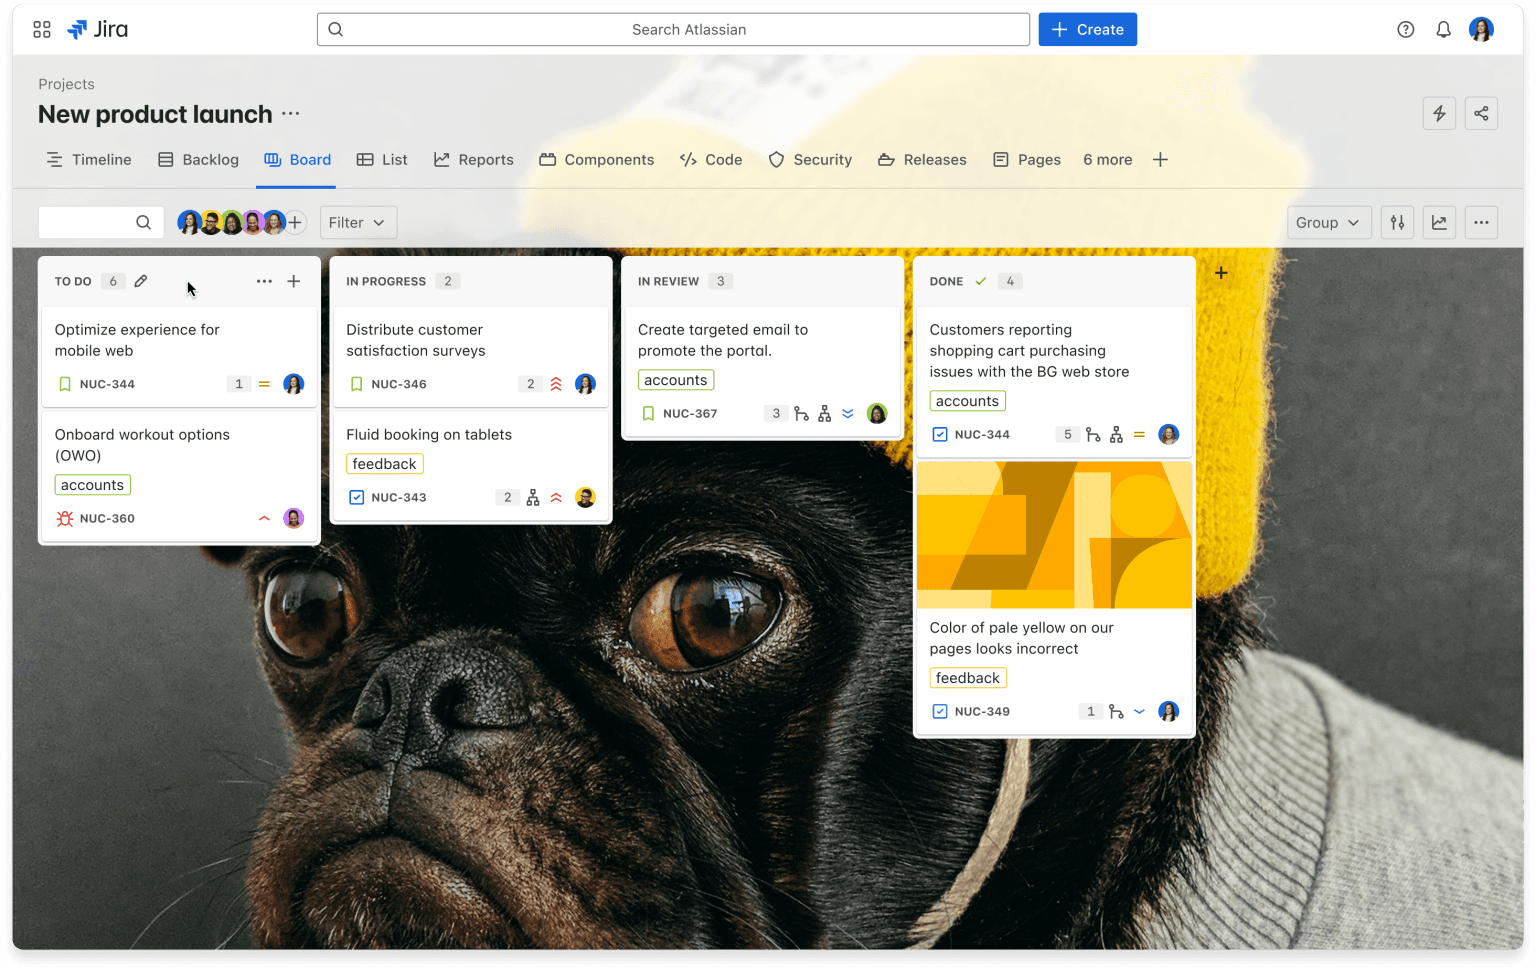Click the edit pencil on TO DO column
The height and width of the screenshot is (970, 1536).
140,281
